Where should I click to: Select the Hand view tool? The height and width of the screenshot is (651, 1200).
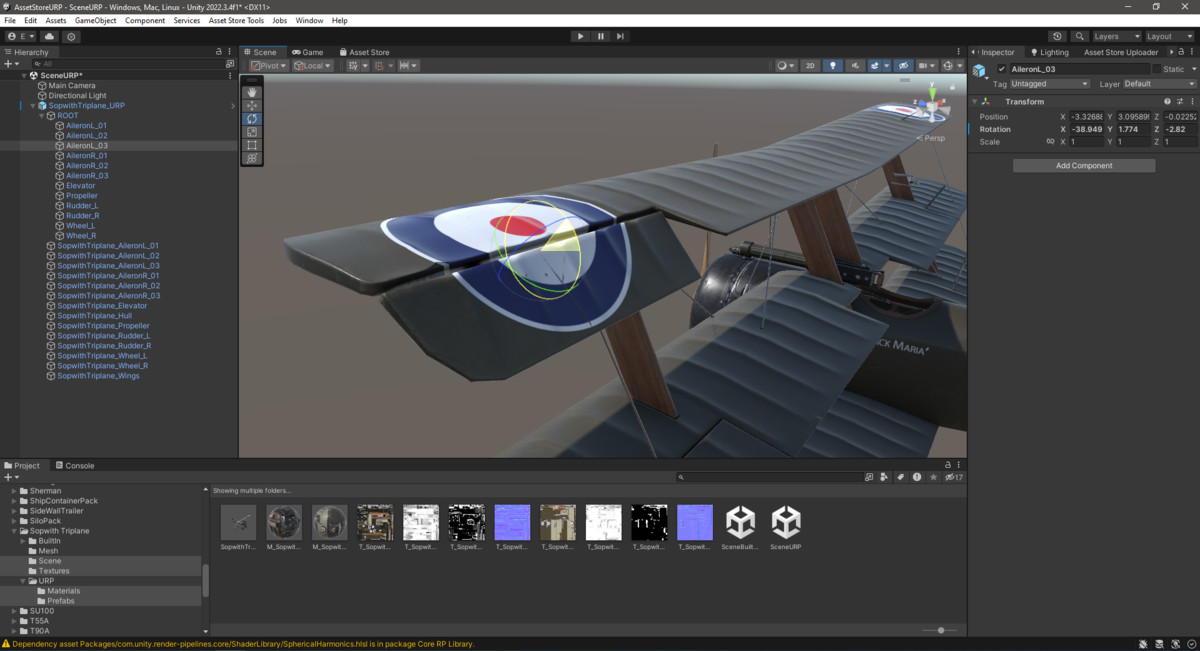tap(252, 92)
